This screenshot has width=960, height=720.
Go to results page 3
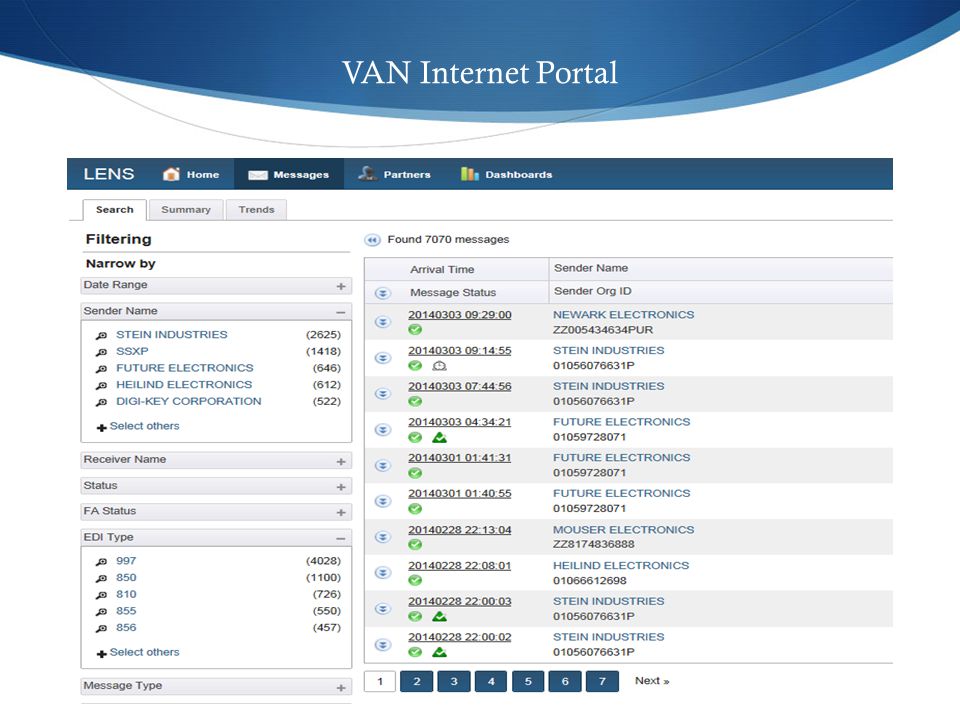454,681
